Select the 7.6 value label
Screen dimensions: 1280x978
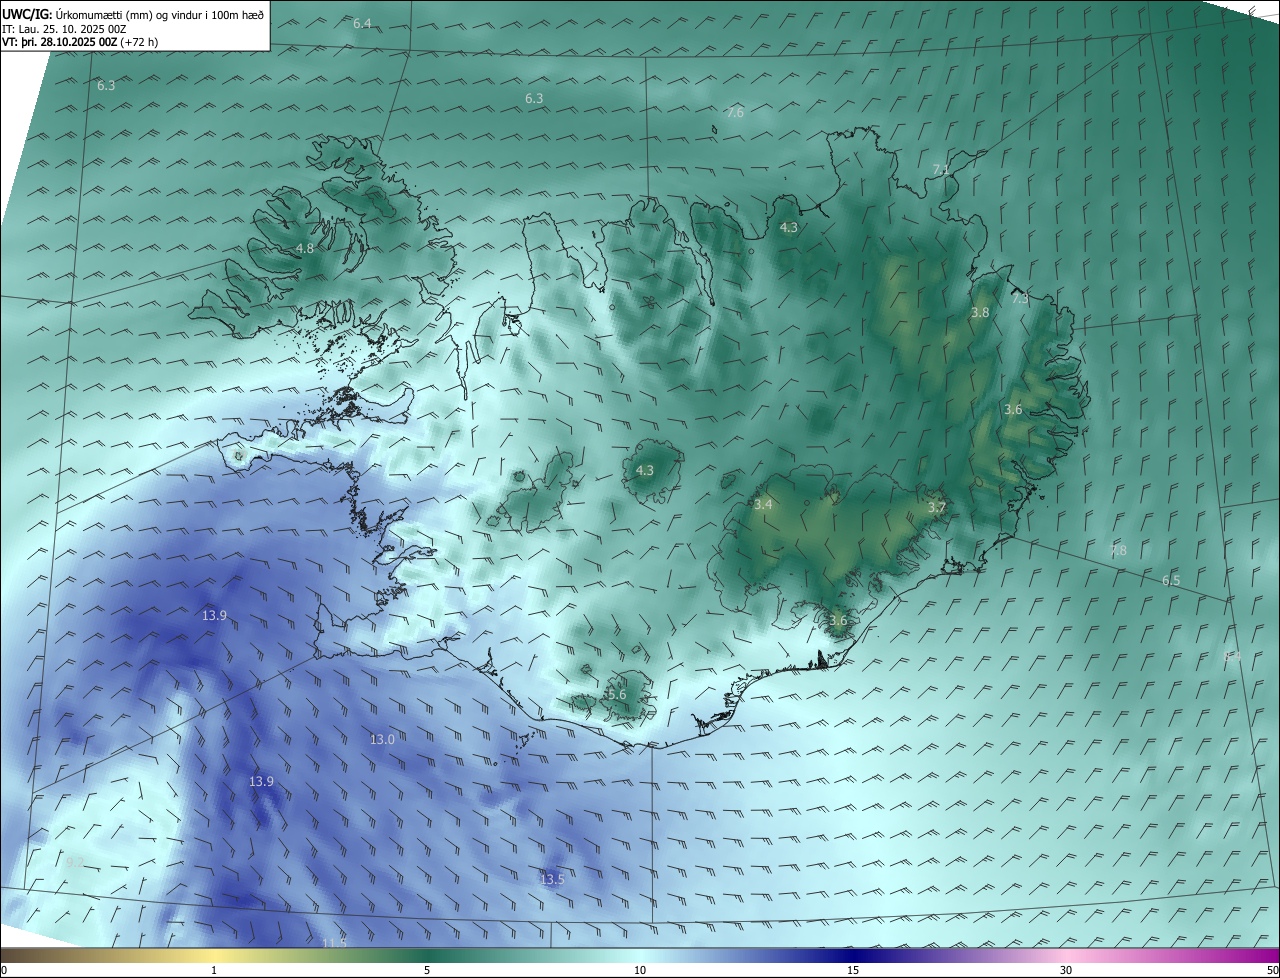735,113
